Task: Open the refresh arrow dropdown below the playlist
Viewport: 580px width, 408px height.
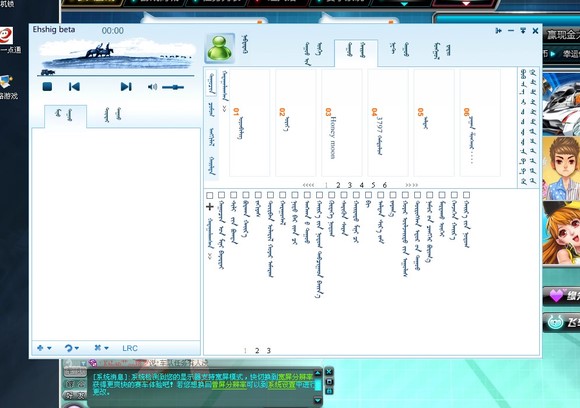Action: point(72,348)
